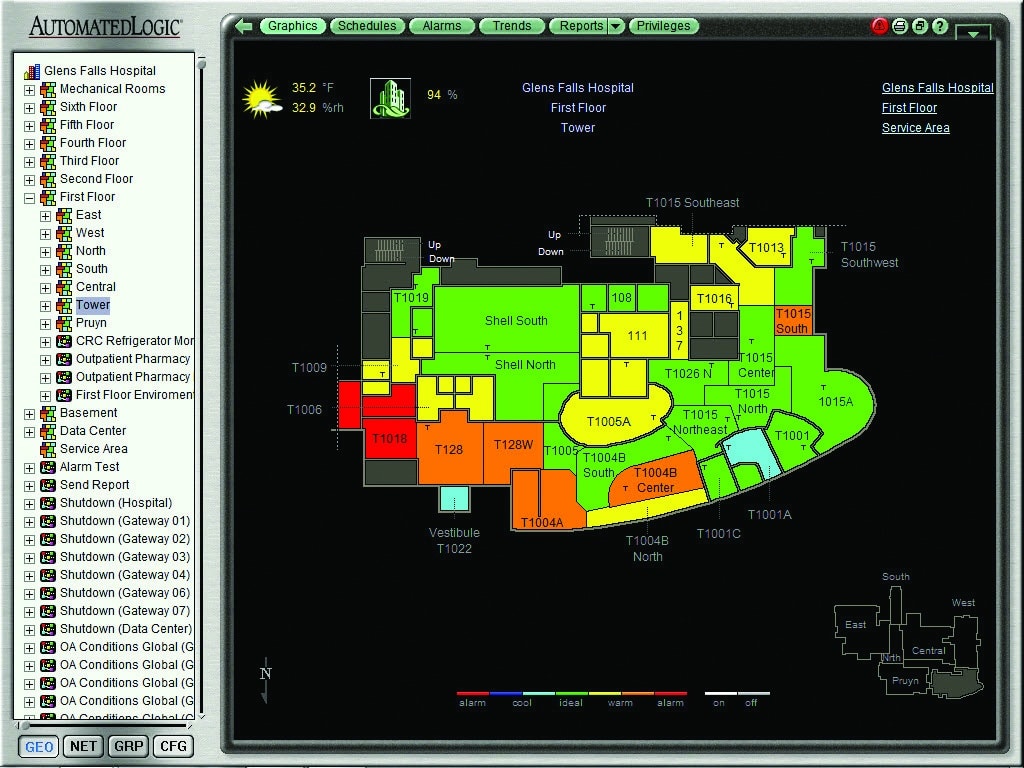Click the Mechanical Rooms area icon
Viewport: 1024px width, 768px height.
point(48,89)
